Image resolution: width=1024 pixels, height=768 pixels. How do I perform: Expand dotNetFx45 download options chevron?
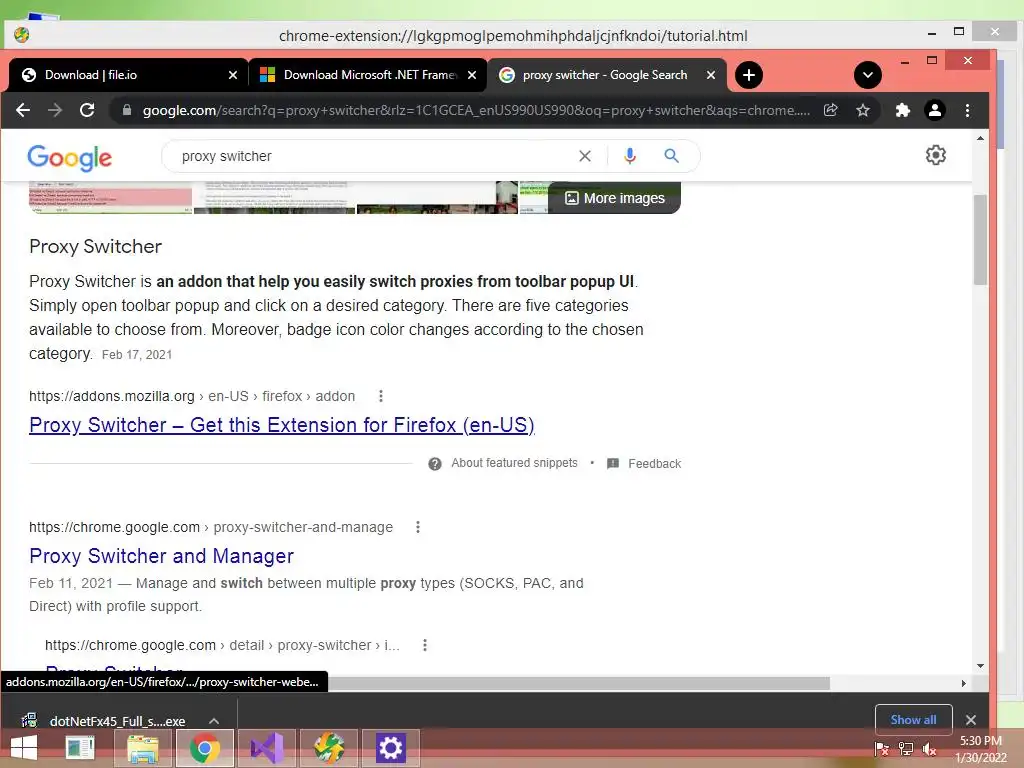[x=214, y=721]
